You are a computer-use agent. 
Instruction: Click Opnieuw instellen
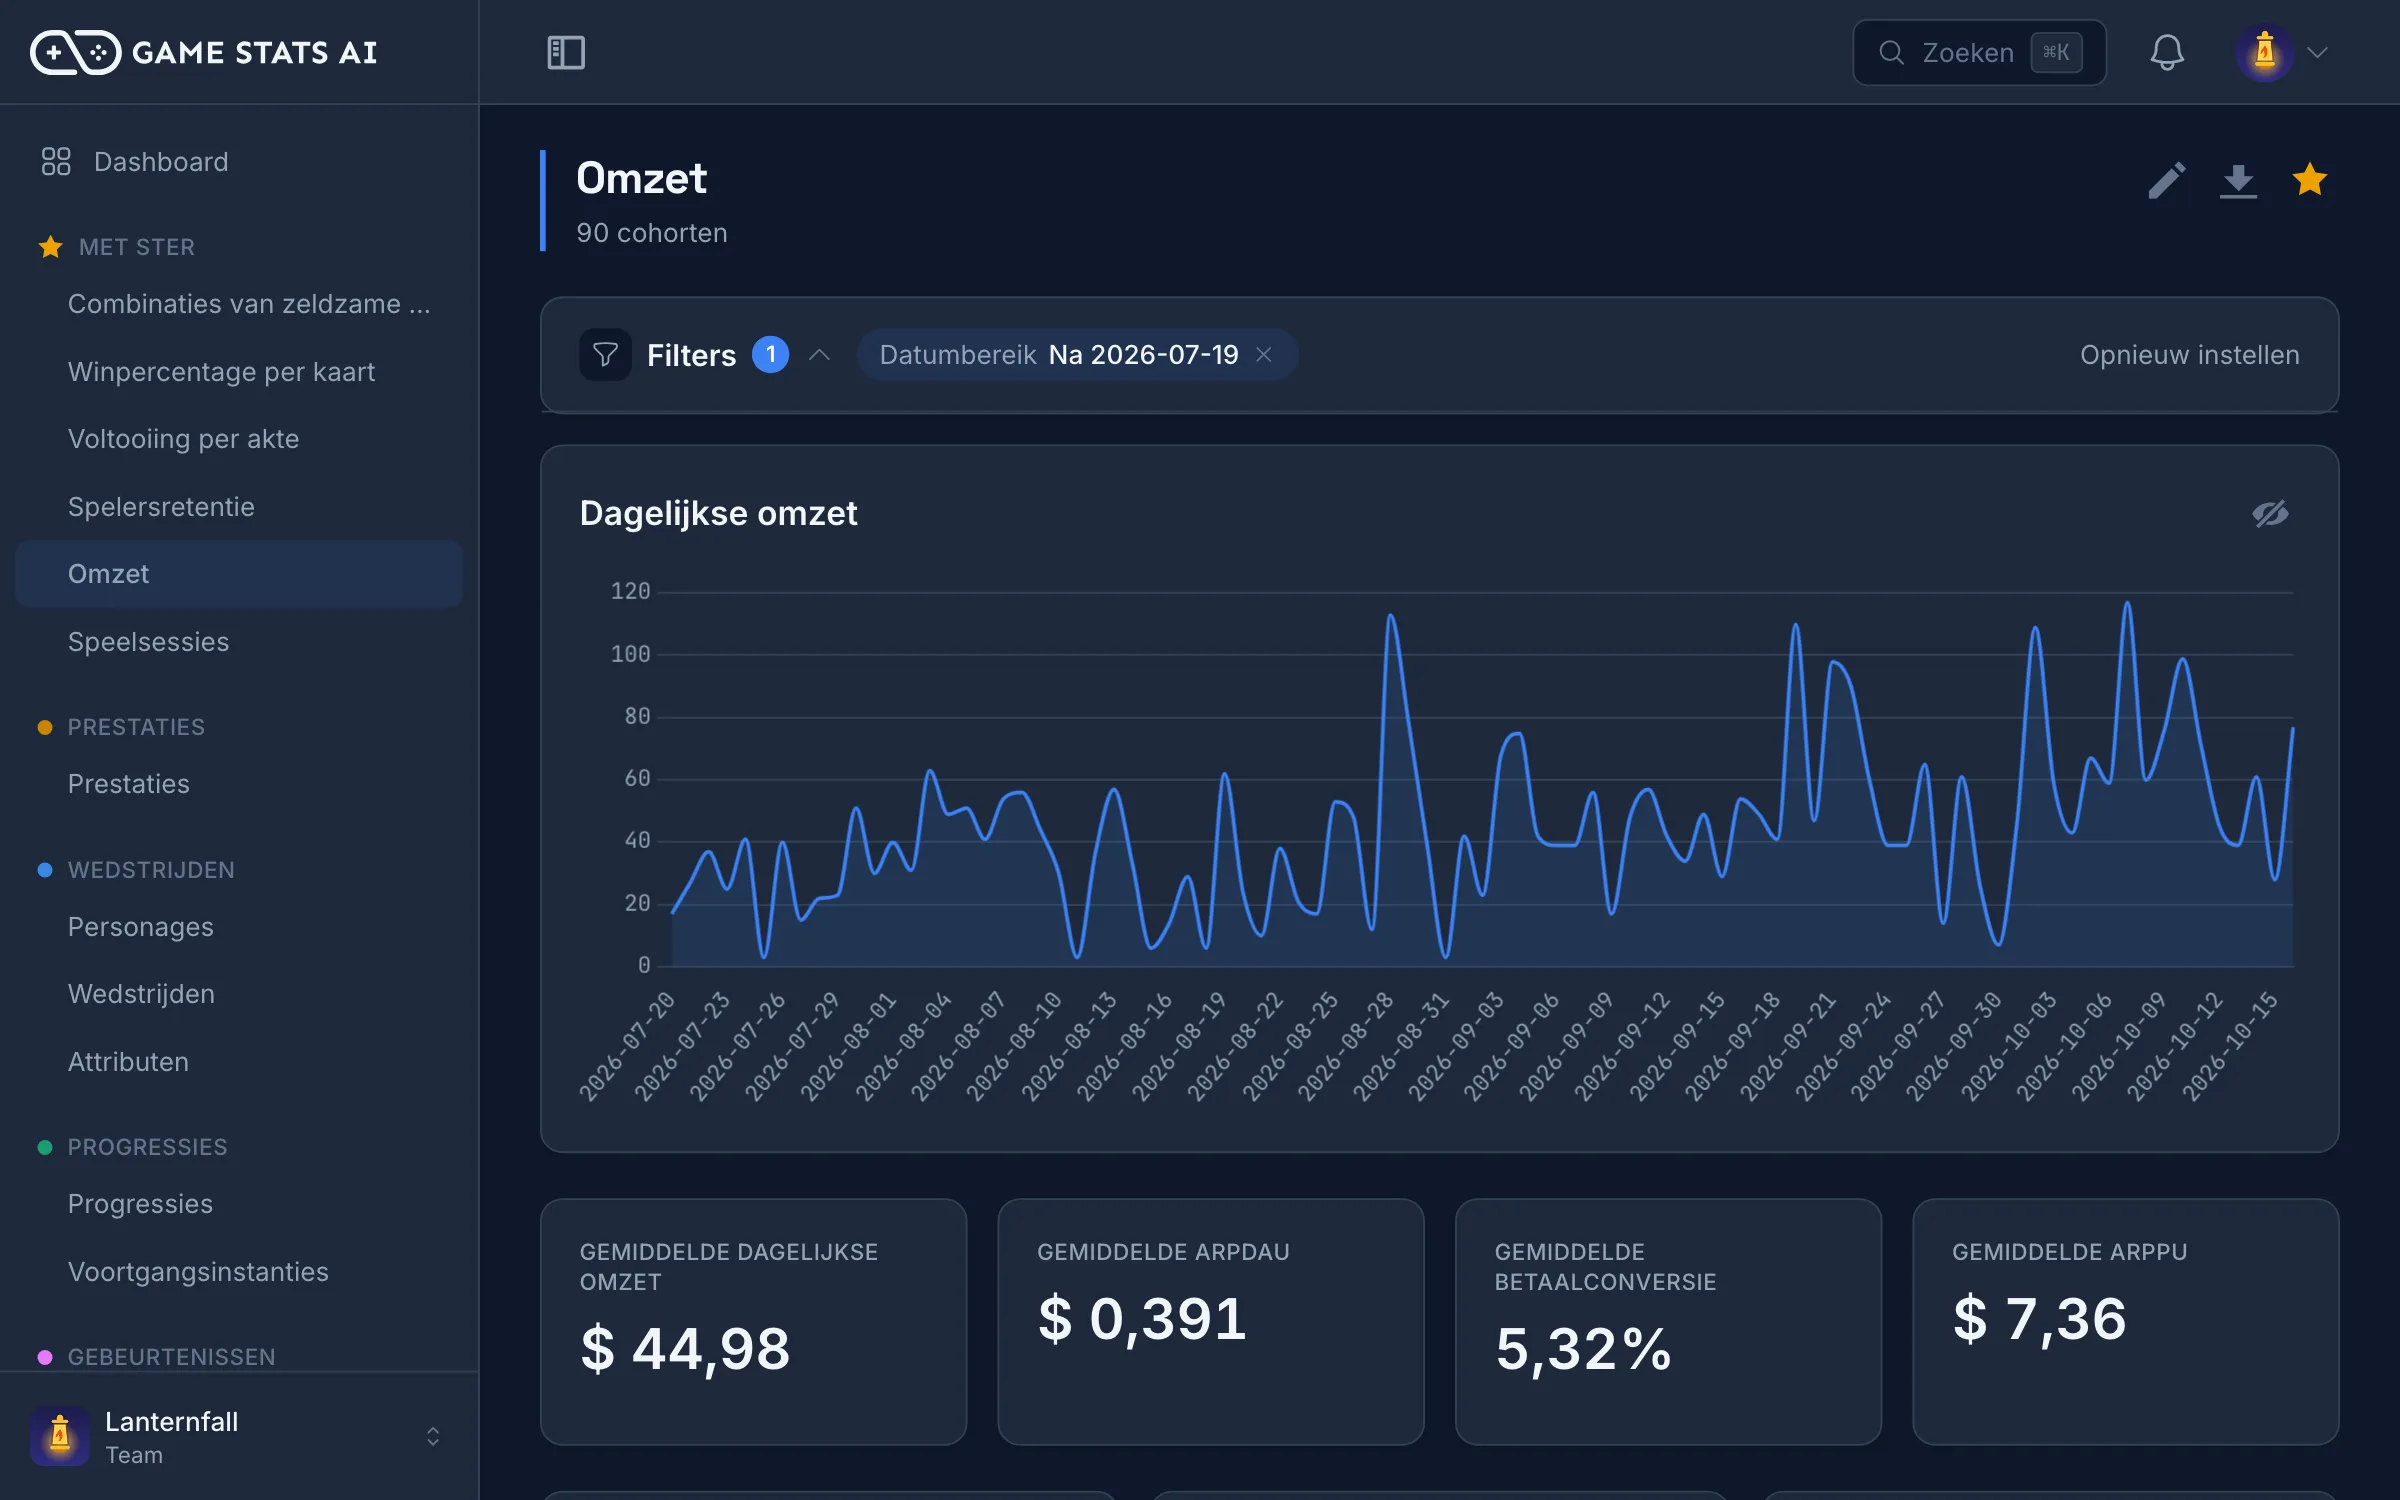click(x=2190, y=355)
